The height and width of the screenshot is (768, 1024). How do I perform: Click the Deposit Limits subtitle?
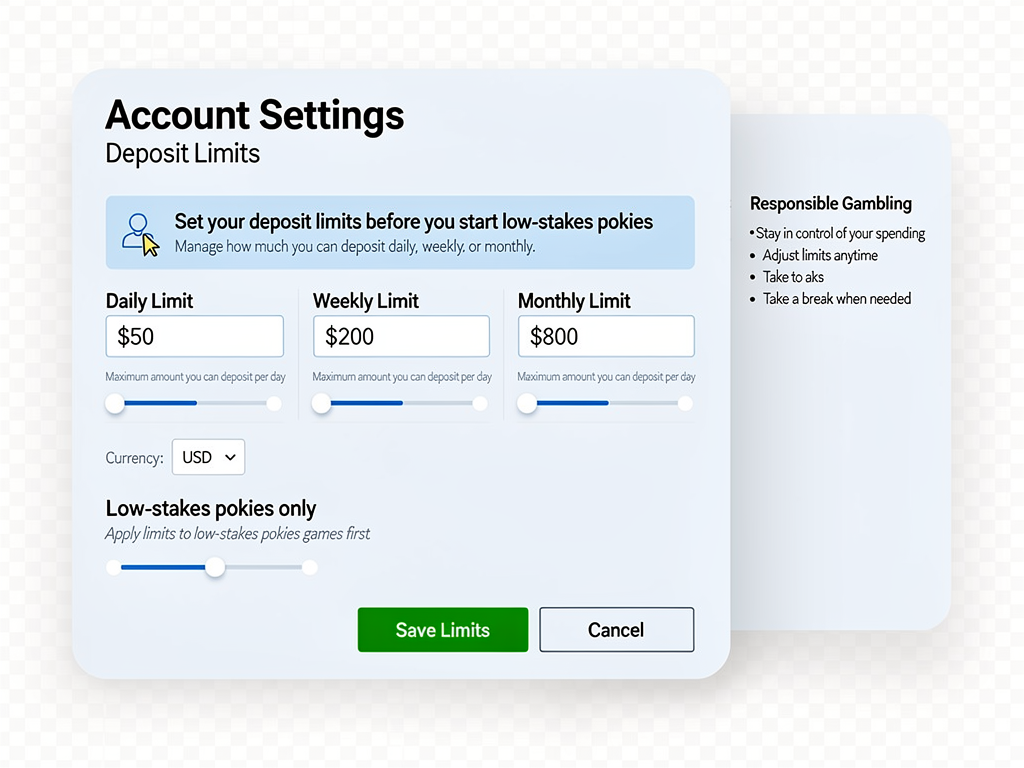coord(183,154)
